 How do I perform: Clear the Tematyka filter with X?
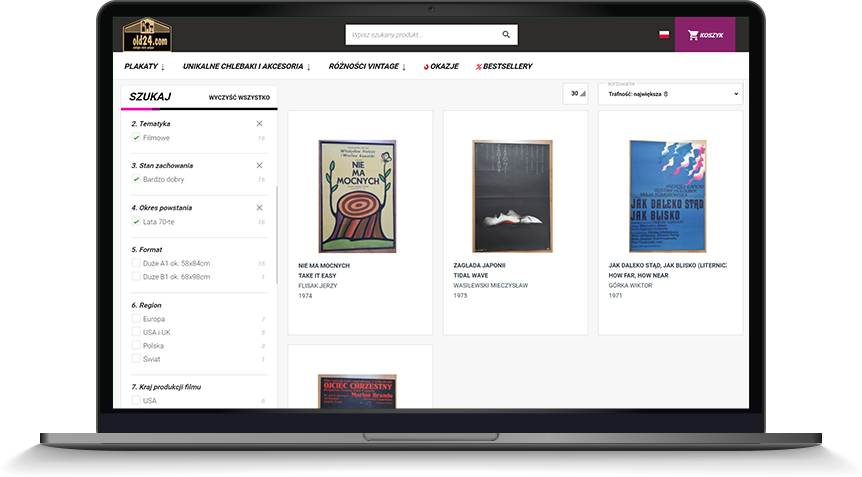259,123
